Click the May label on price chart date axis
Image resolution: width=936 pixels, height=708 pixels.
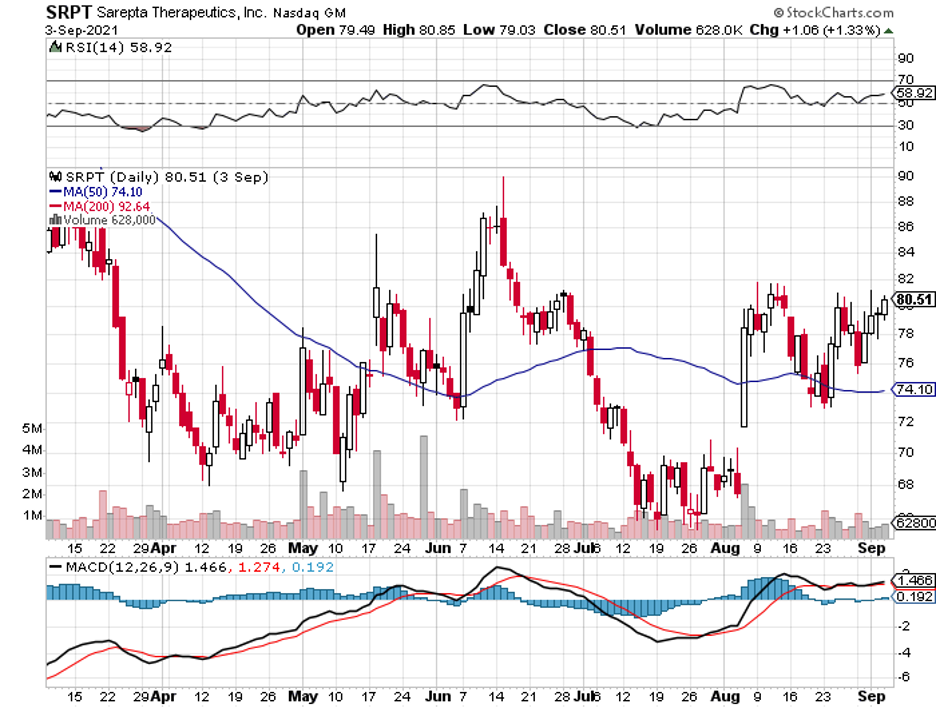click(x=303, y=548)
